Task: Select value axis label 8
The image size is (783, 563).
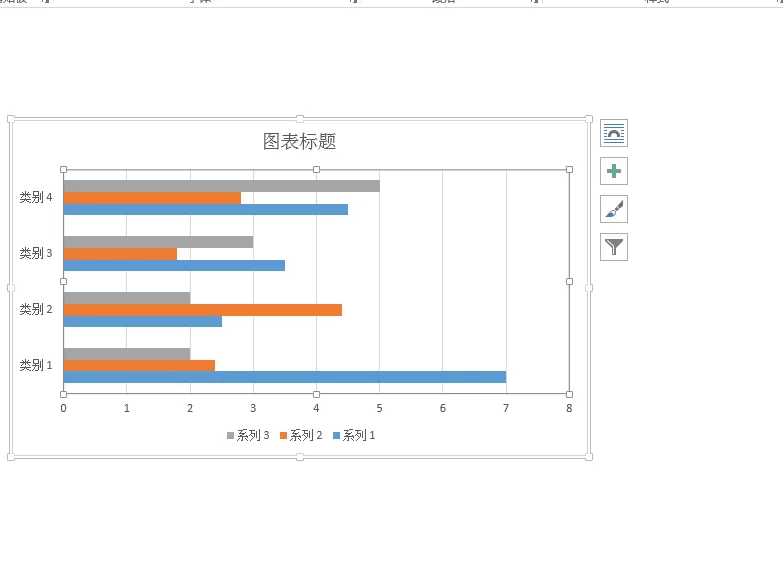Action: (x=569, y=408)
